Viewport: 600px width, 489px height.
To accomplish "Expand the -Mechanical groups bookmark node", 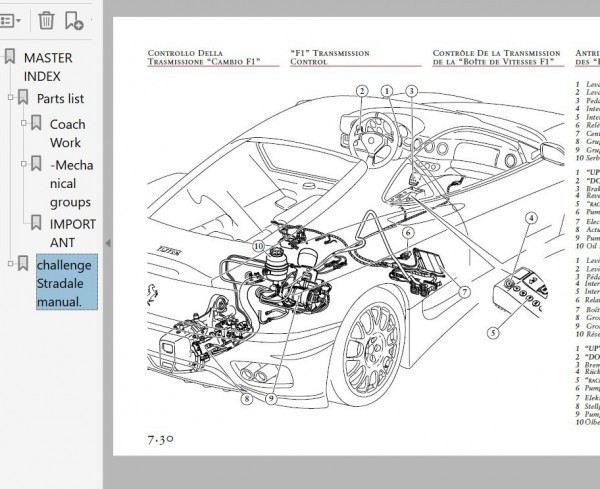I will pos(24,163).
